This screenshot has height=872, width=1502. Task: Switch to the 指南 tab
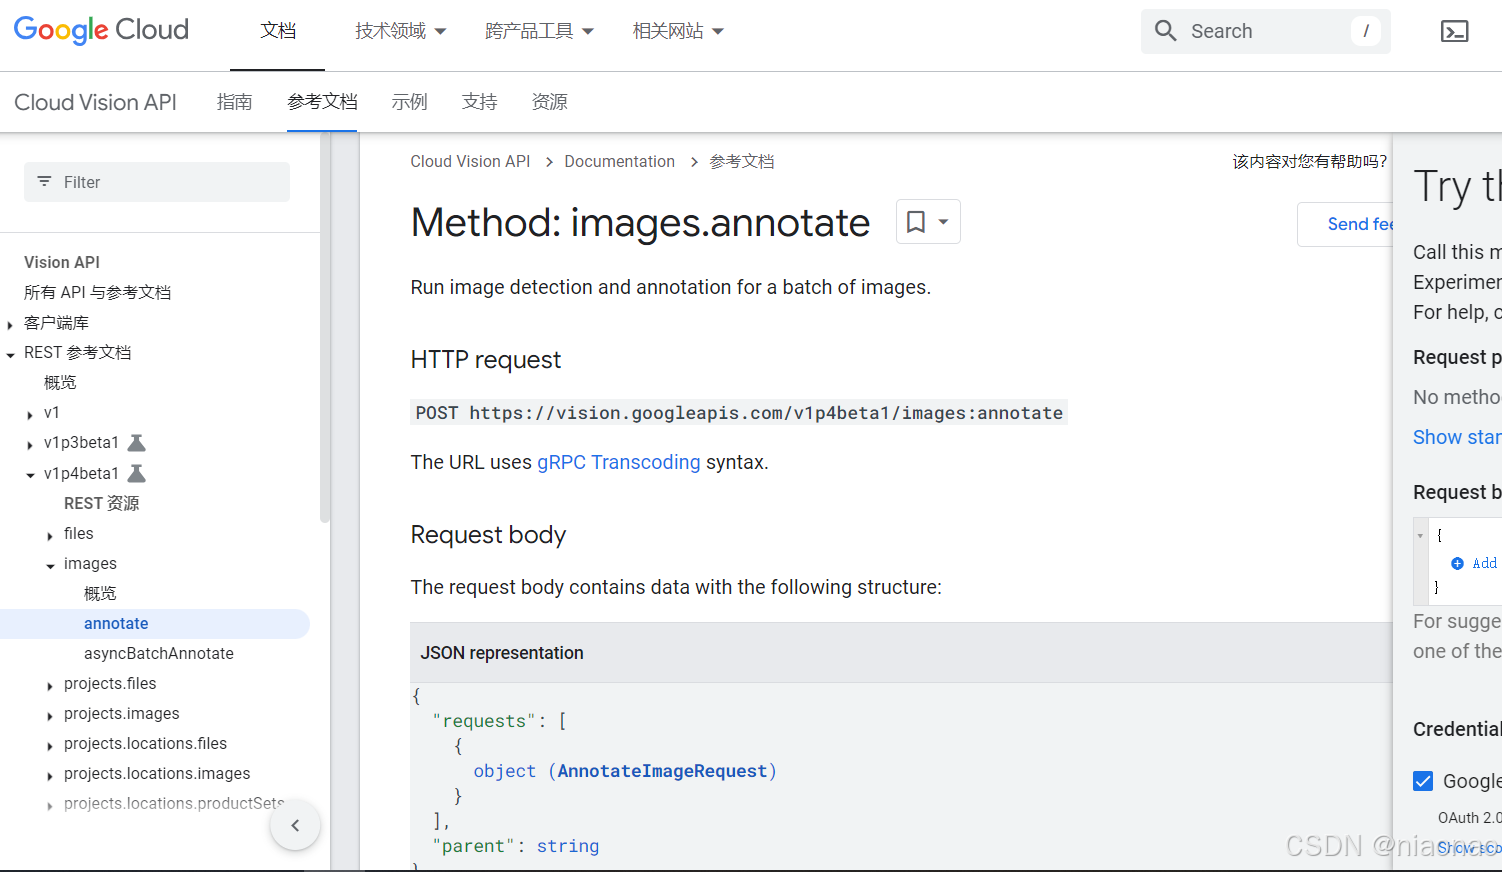[234, 102]
